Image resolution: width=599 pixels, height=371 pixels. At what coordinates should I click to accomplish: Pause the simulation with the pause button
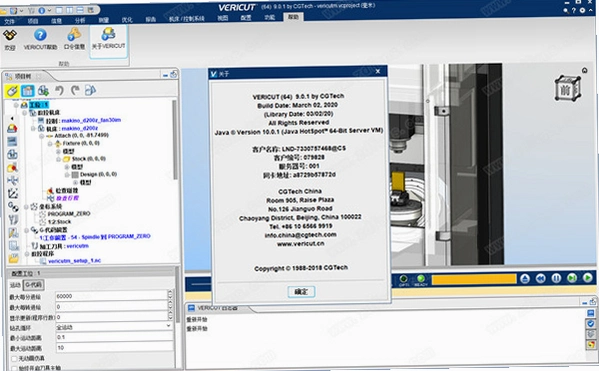click(x=556, y=278)
